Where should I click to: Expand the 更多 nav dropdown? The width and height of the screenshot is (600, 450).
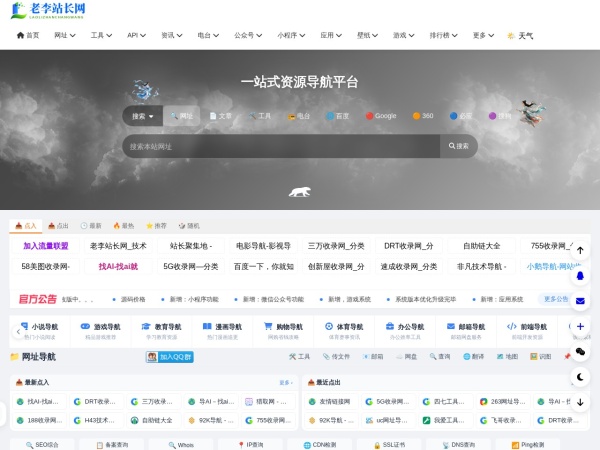pos(483,35)
